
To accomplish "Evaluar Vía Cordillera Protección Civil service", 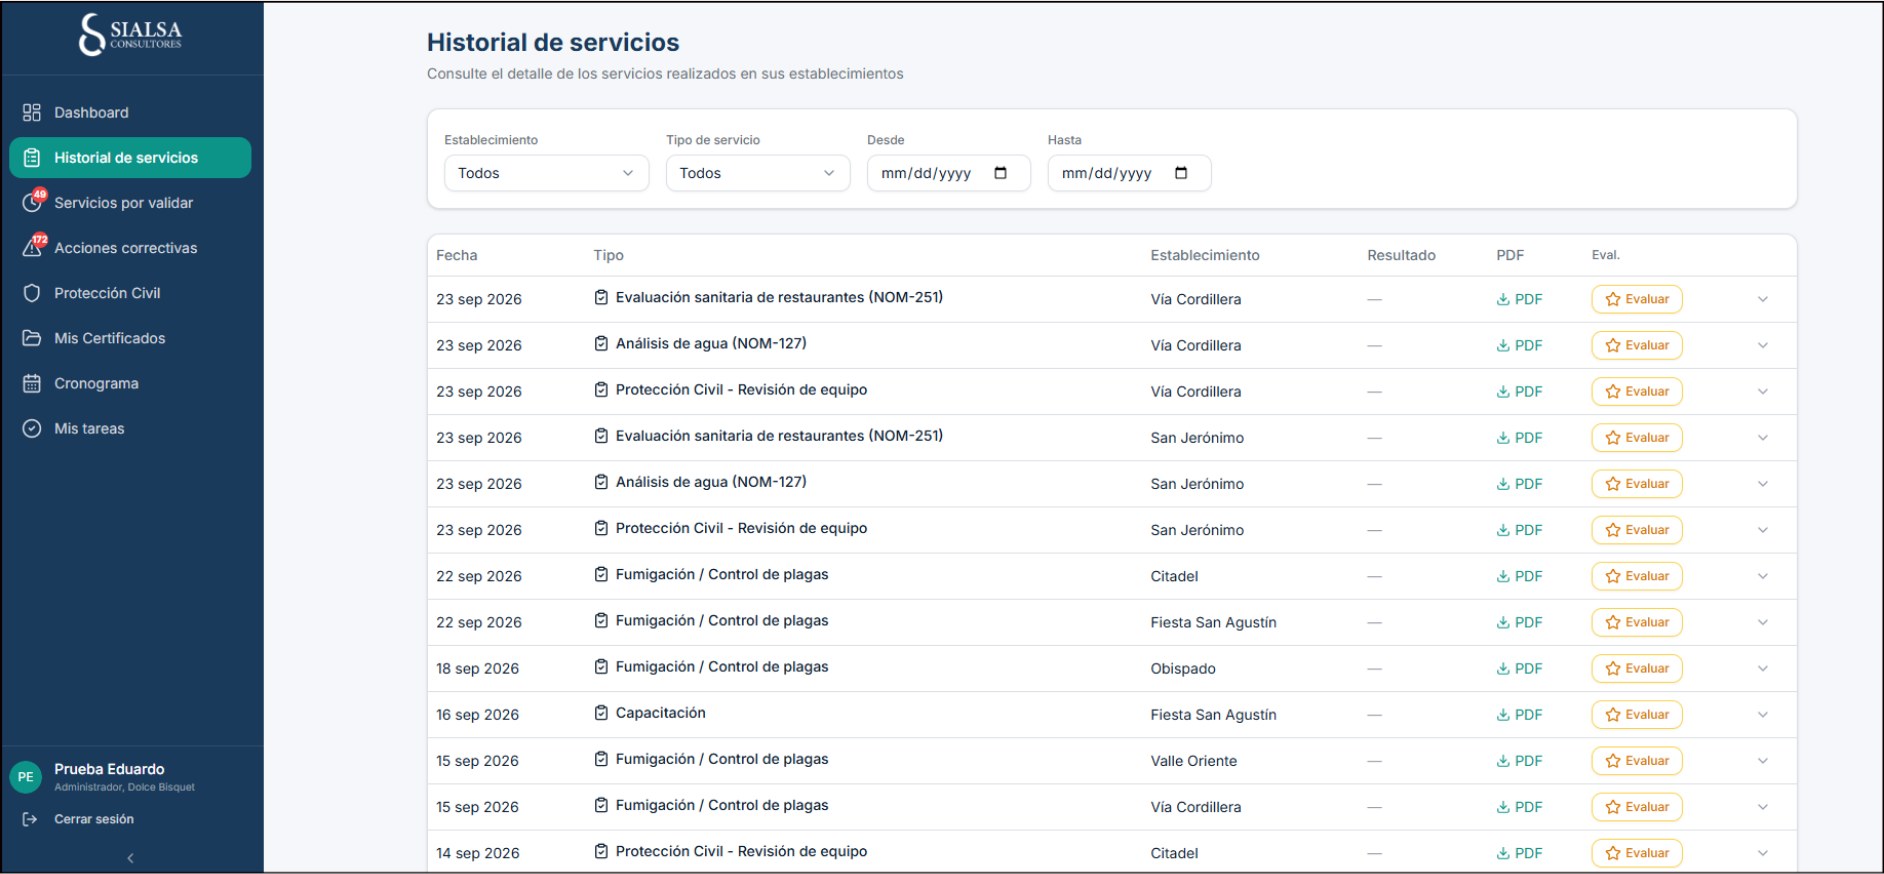I will point(1637,392).
